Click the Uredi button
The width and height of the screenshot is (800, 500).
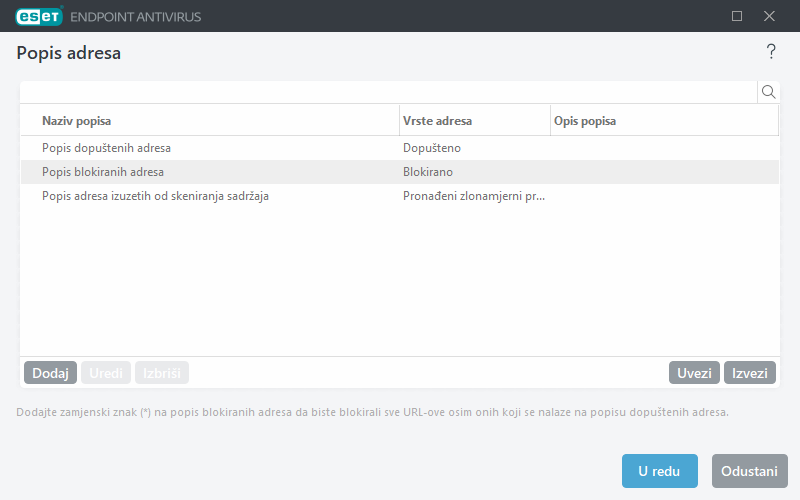coord(106,373)
